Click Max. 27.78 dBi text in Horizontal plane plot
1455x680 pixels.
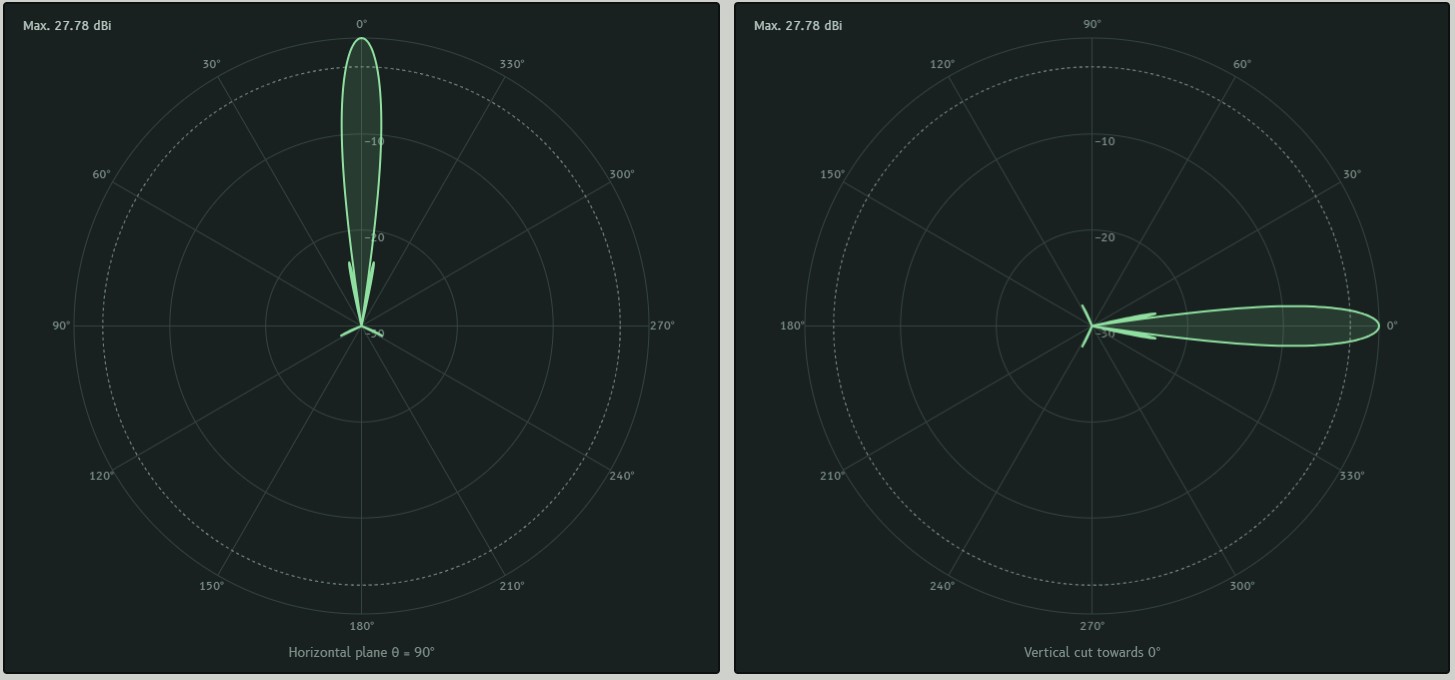coord(67,25)
